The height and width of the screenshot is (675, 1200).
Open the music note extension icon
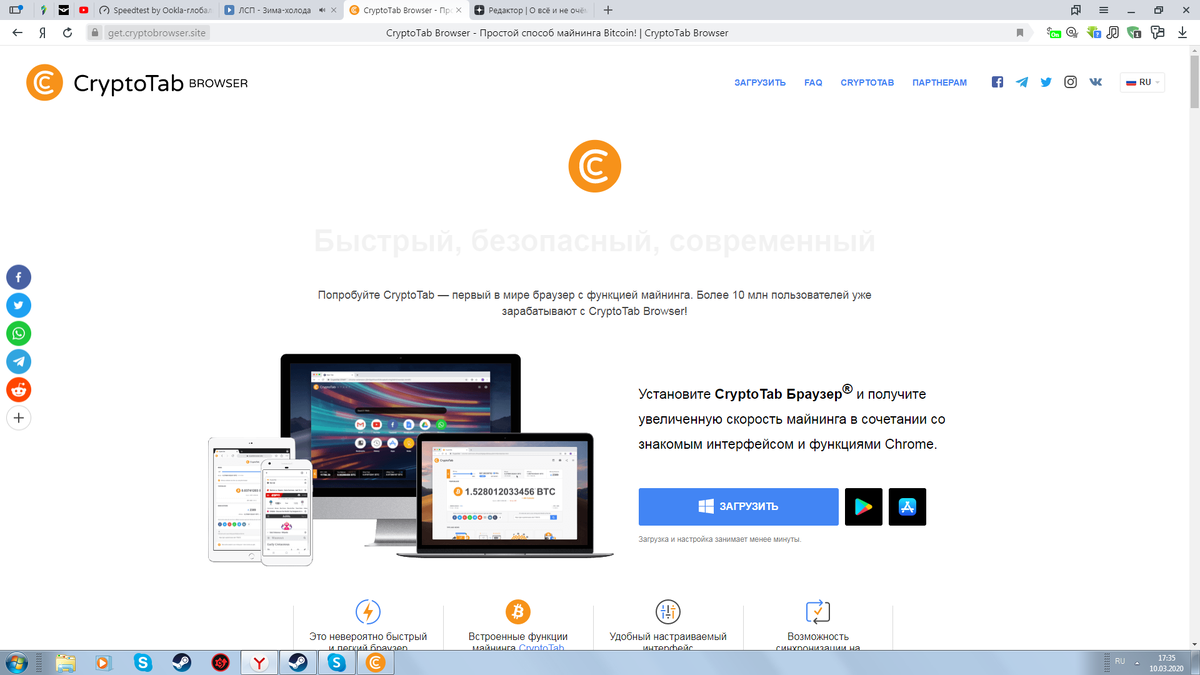coord(1114,32)
